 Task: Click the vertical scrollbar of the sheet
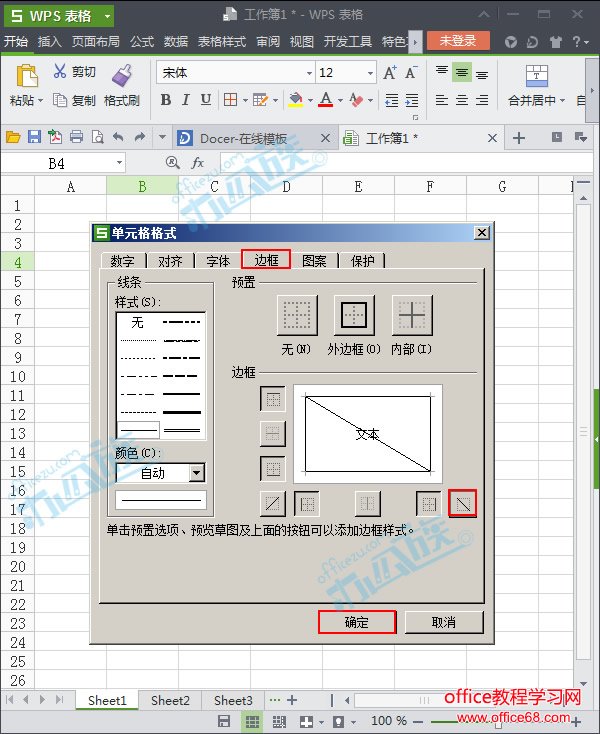(x=584, y=431)
